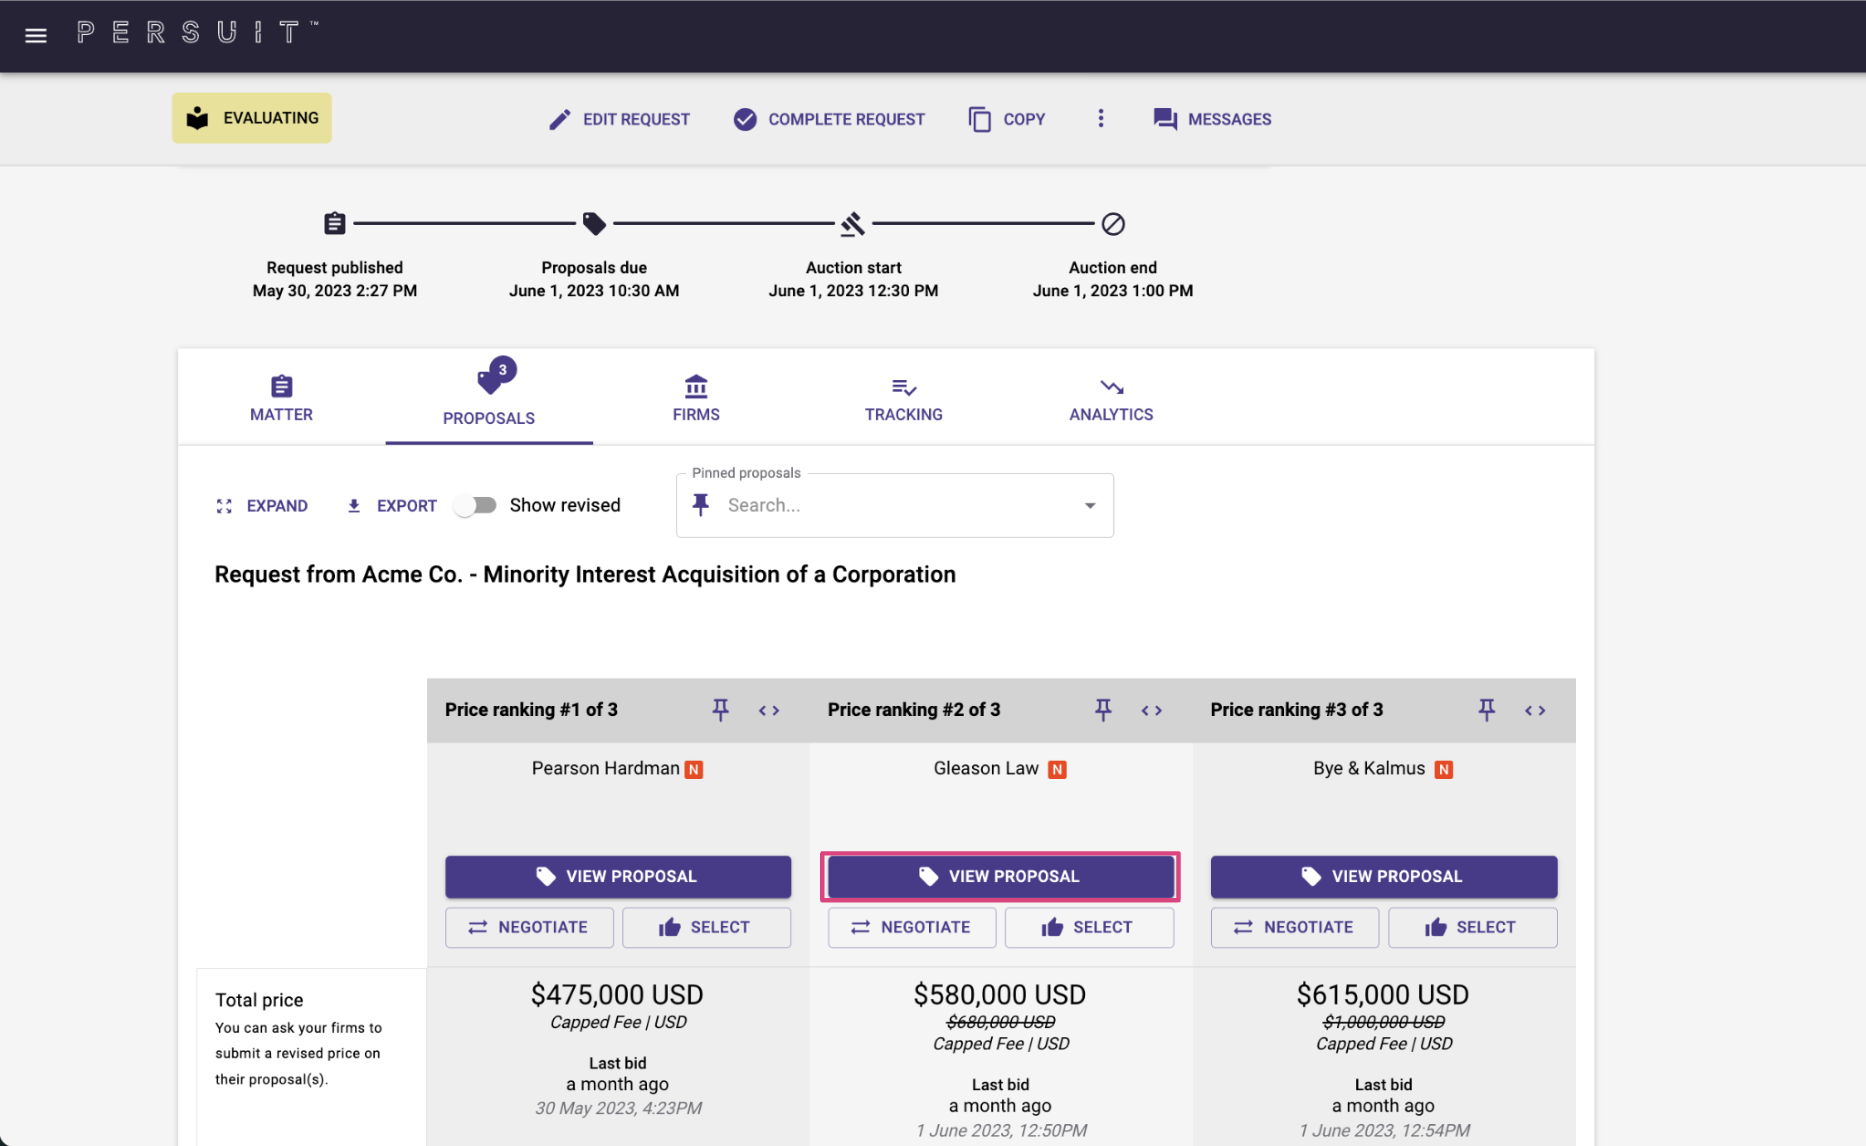The height and width of the screenshot is (1146, 1866).
Task: Click the struck-through $1,000,000 USD price
Action: click(x=1383, y=1022)
